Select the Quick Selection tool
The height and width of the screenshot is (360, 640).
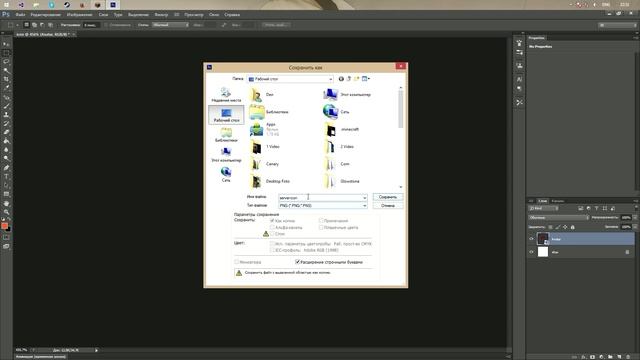point(6,71)
